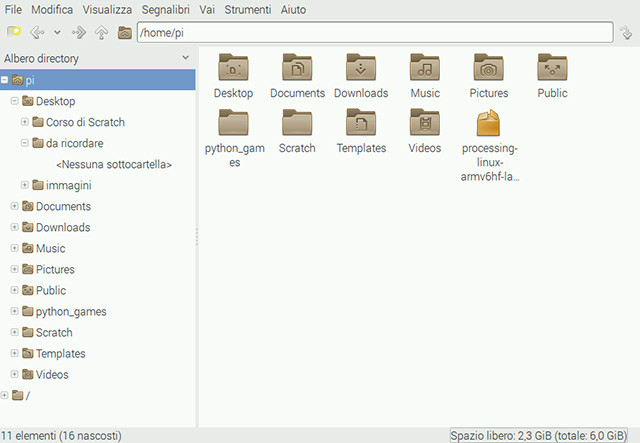Select the Music folder icon in file pane

tap(424, 67)
